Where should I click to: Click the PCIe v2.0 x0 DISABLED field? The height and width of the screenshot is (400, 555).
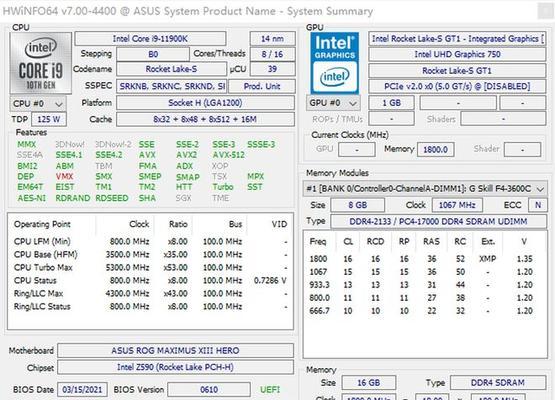point(457,86)
